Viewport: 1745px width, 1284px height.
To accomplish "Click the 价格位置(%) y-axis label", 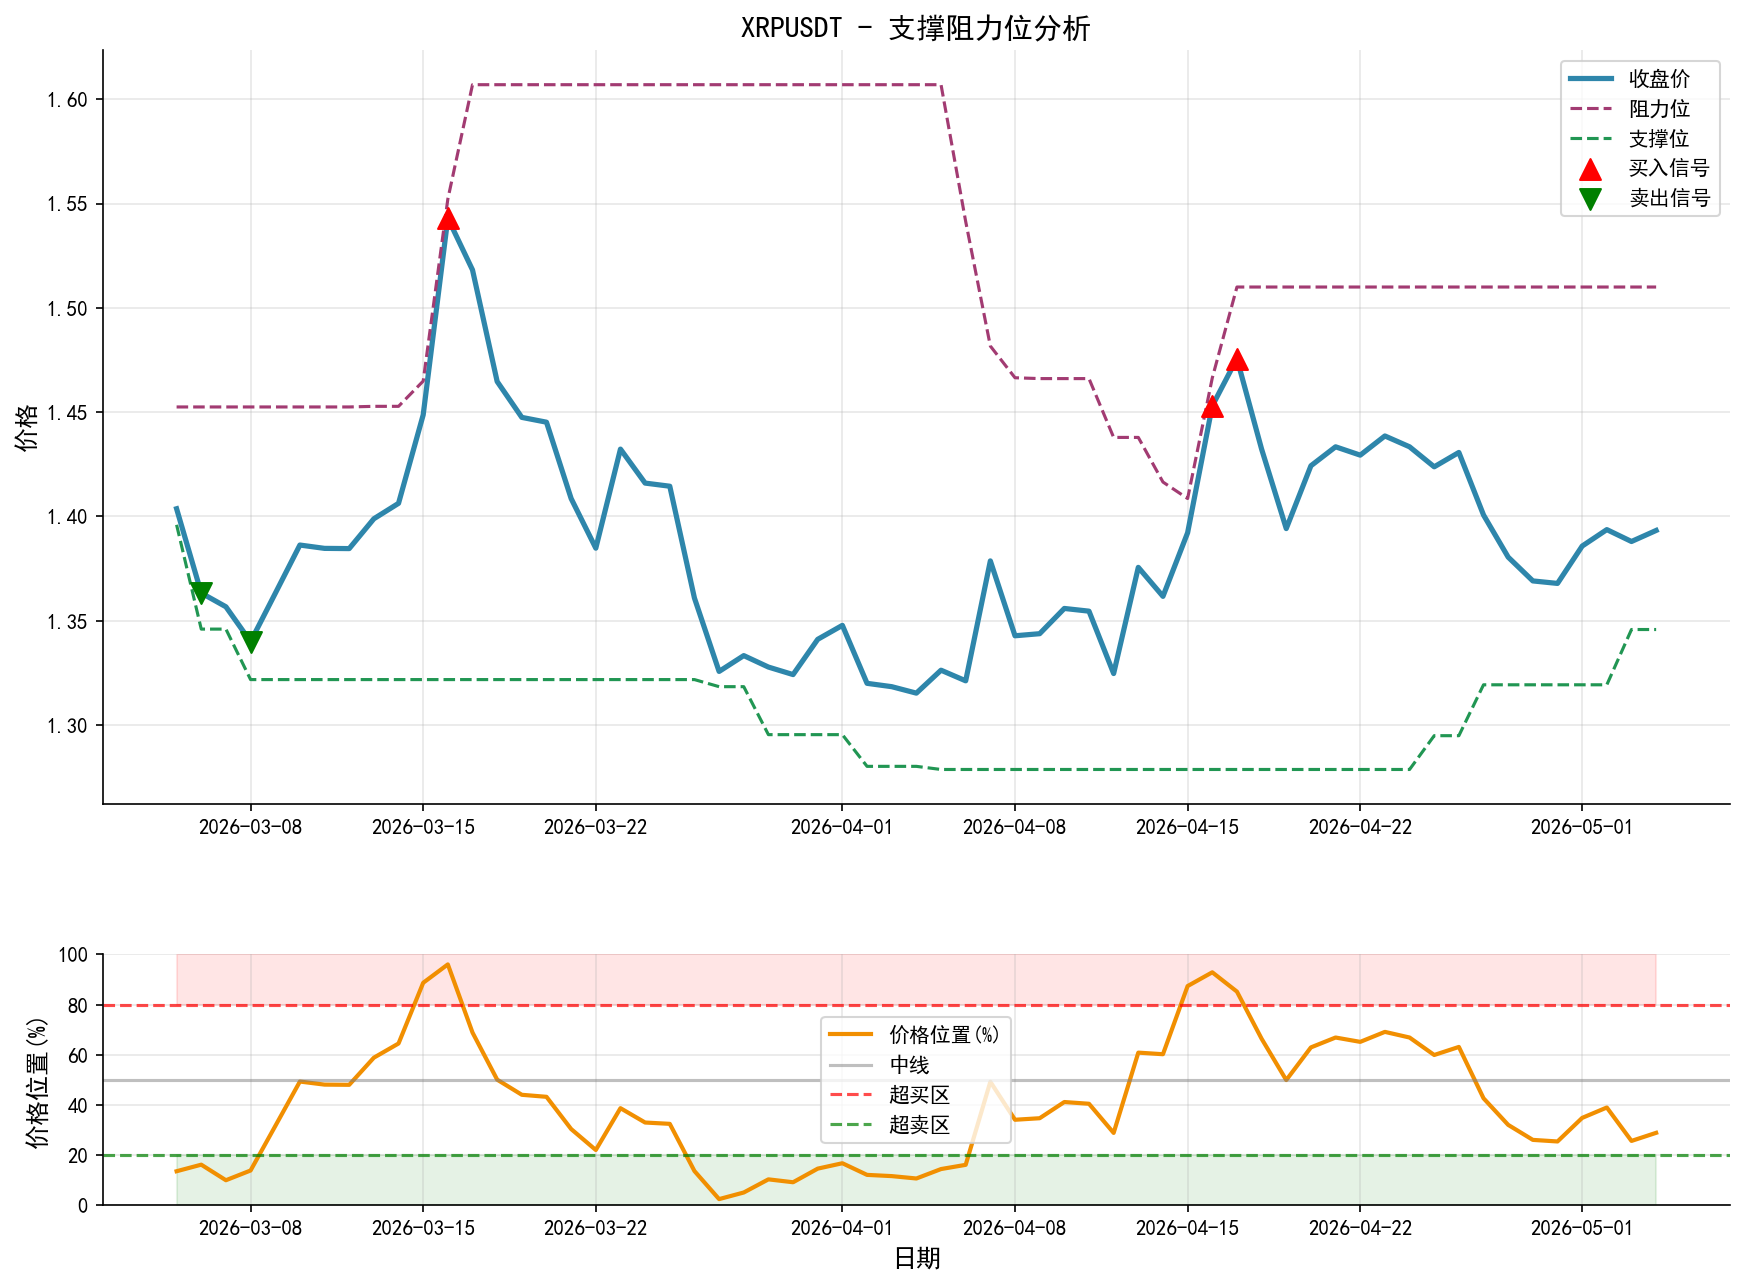I will coord(36,1081).
